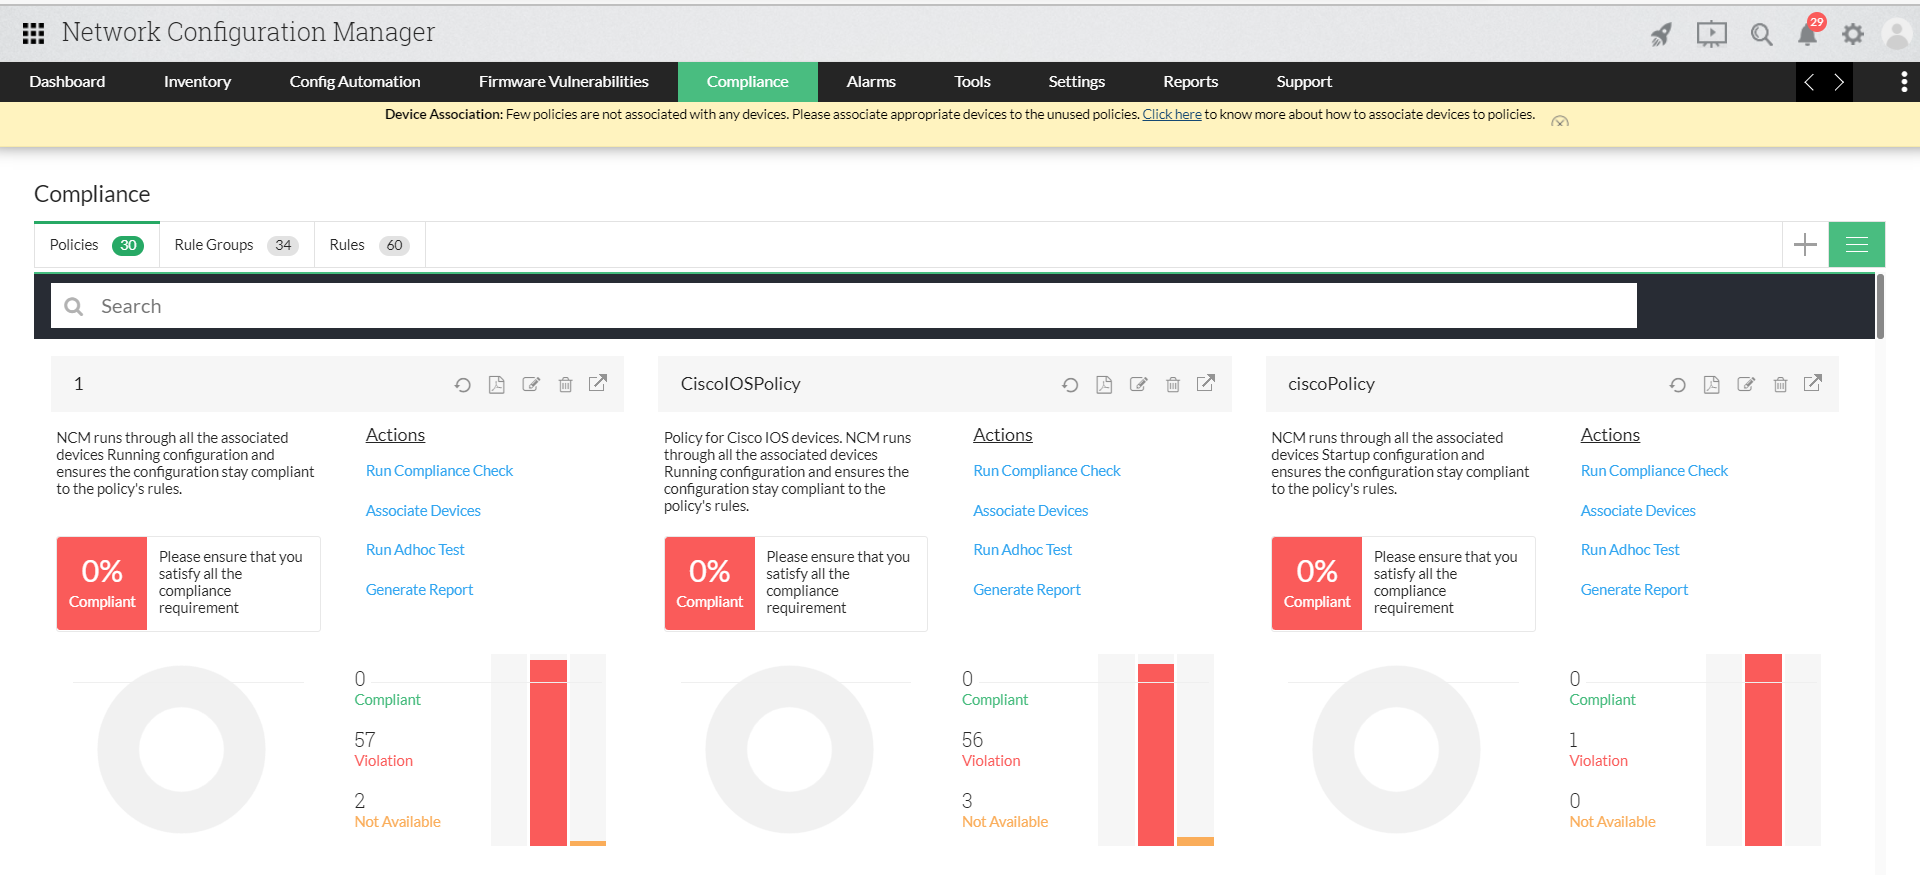Click the '56' Violation count
The height and width of the screenshot is (875, 1920).
[x=973, y=740]
